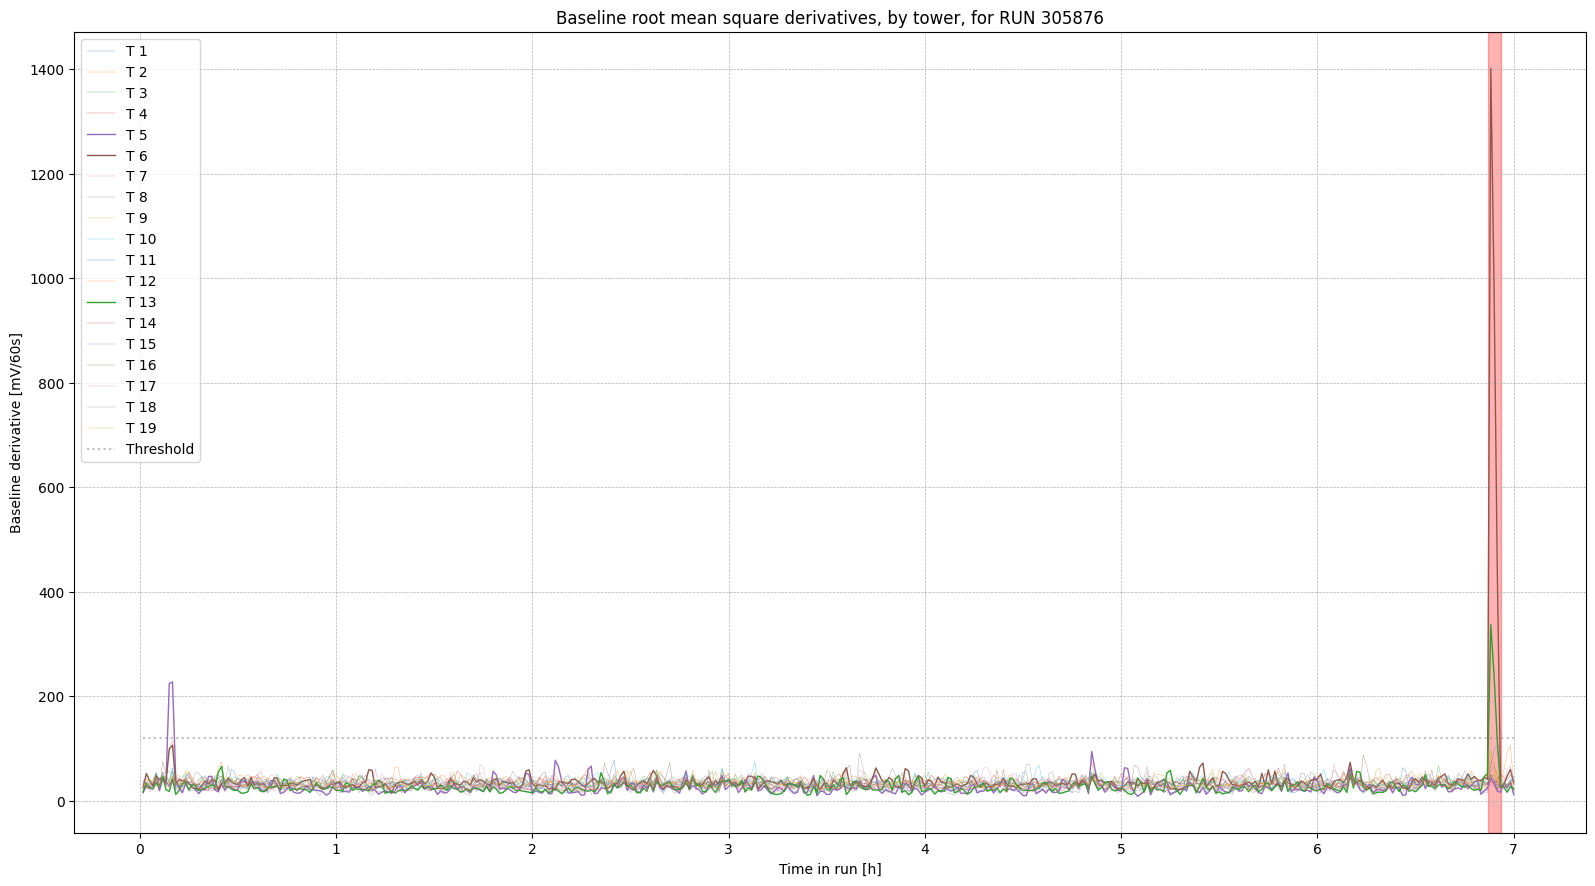This screenshot has height=886, width=1595.
Task: Click the purple T 5 spike near run start
Action: coord(171,684)
